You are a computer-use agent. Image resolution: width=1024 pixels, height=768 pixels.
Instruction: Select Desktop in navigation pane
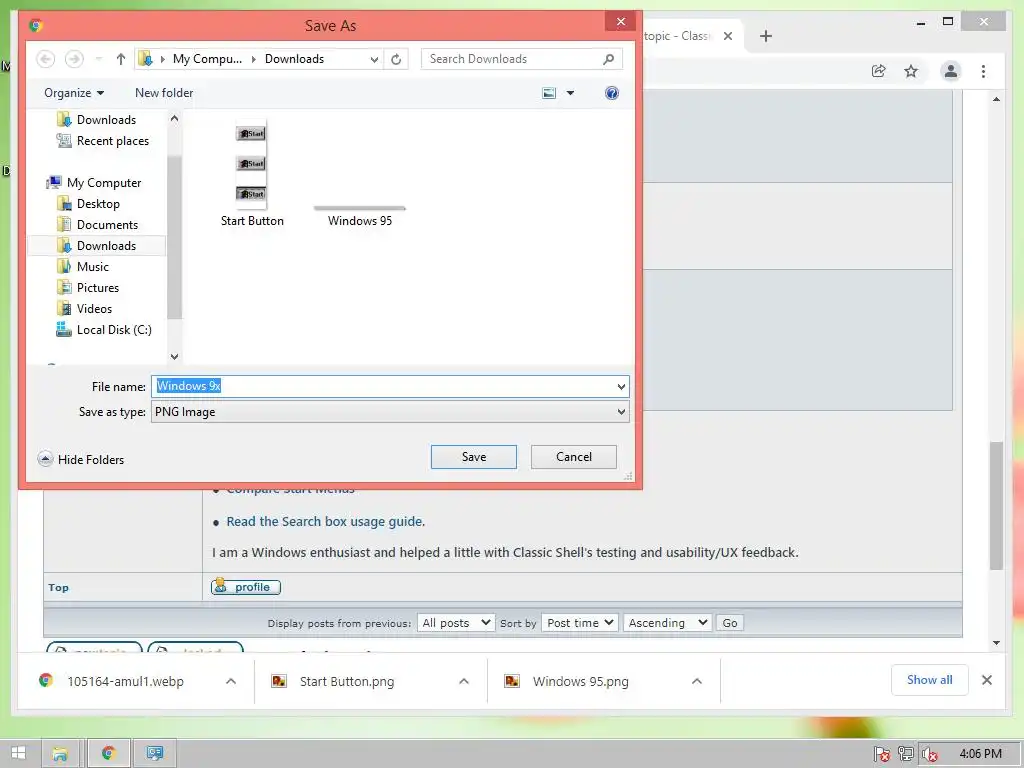click(x=88, y=204)
